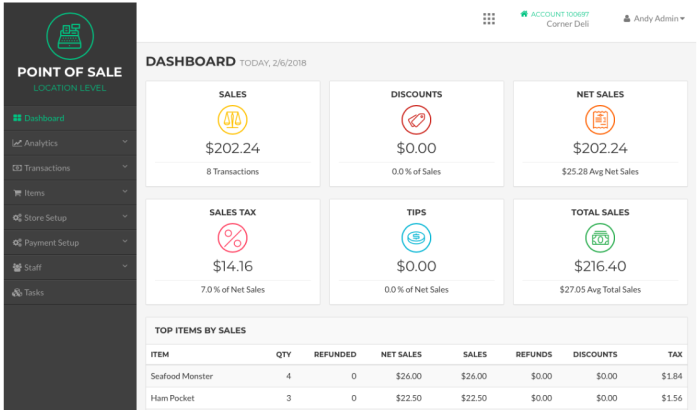Open the Tasks sidebar item
Screen dimensions: 700x410
(x=70, y=293)
